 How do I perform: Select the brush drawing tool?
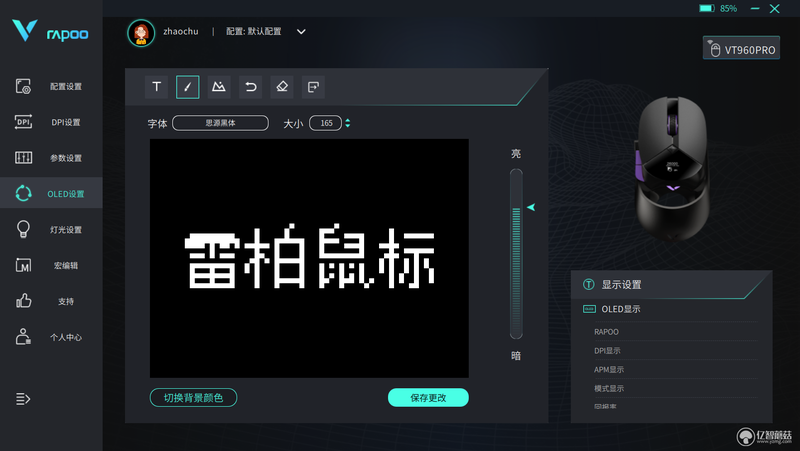pyautogui.click(x=188, y=87)
